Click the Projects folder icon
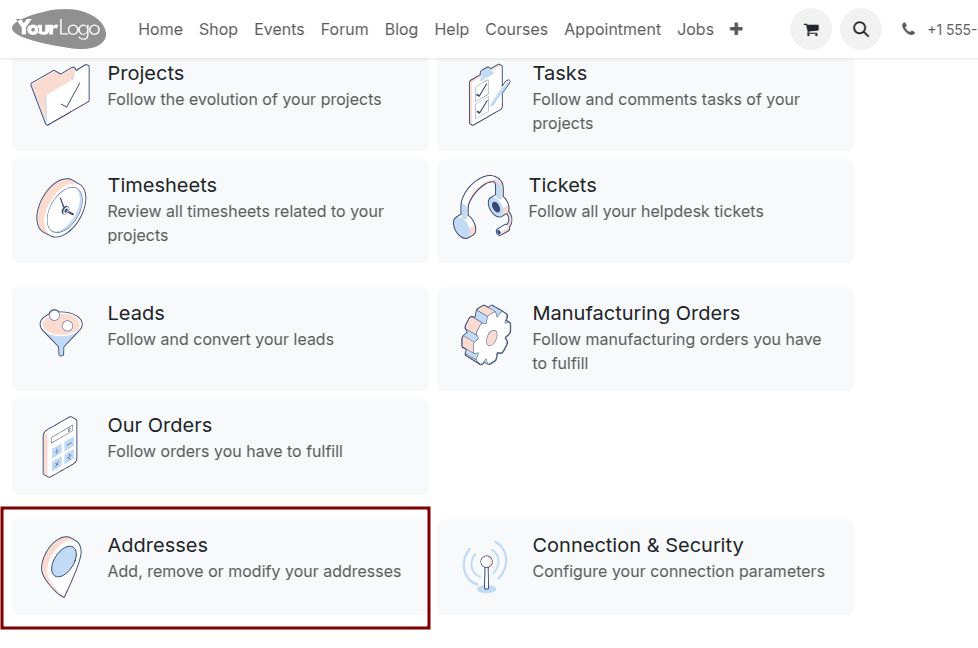Screen dimensions: 978x648 pyautogui.click(x=61, y=95)
